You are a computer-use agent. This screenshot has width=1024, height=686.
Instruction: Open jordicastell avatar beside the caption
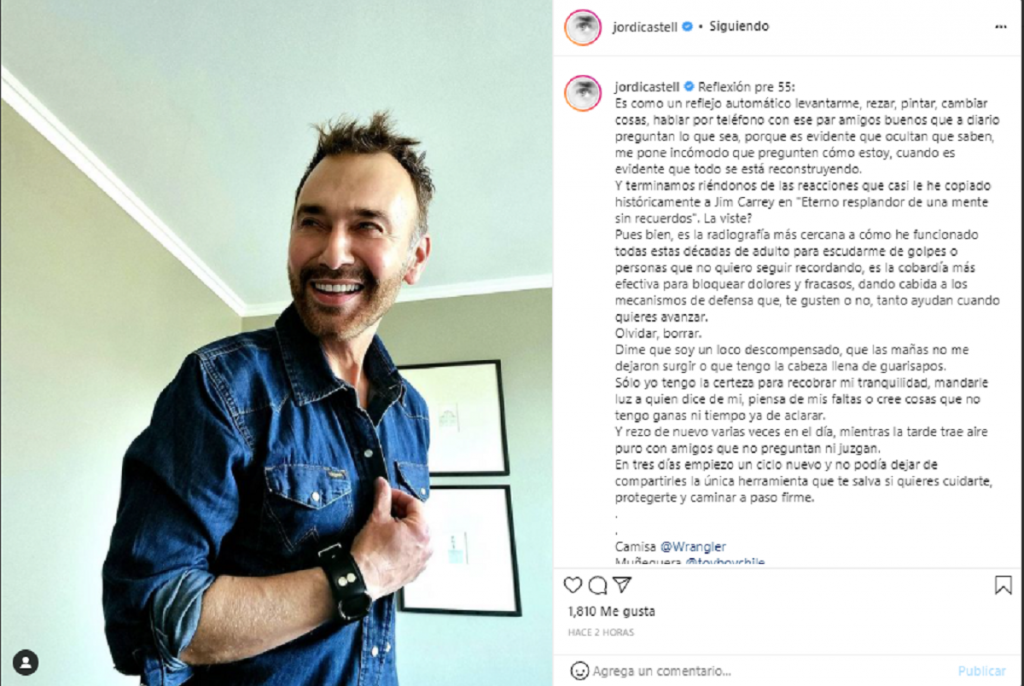tap(583, 93)
